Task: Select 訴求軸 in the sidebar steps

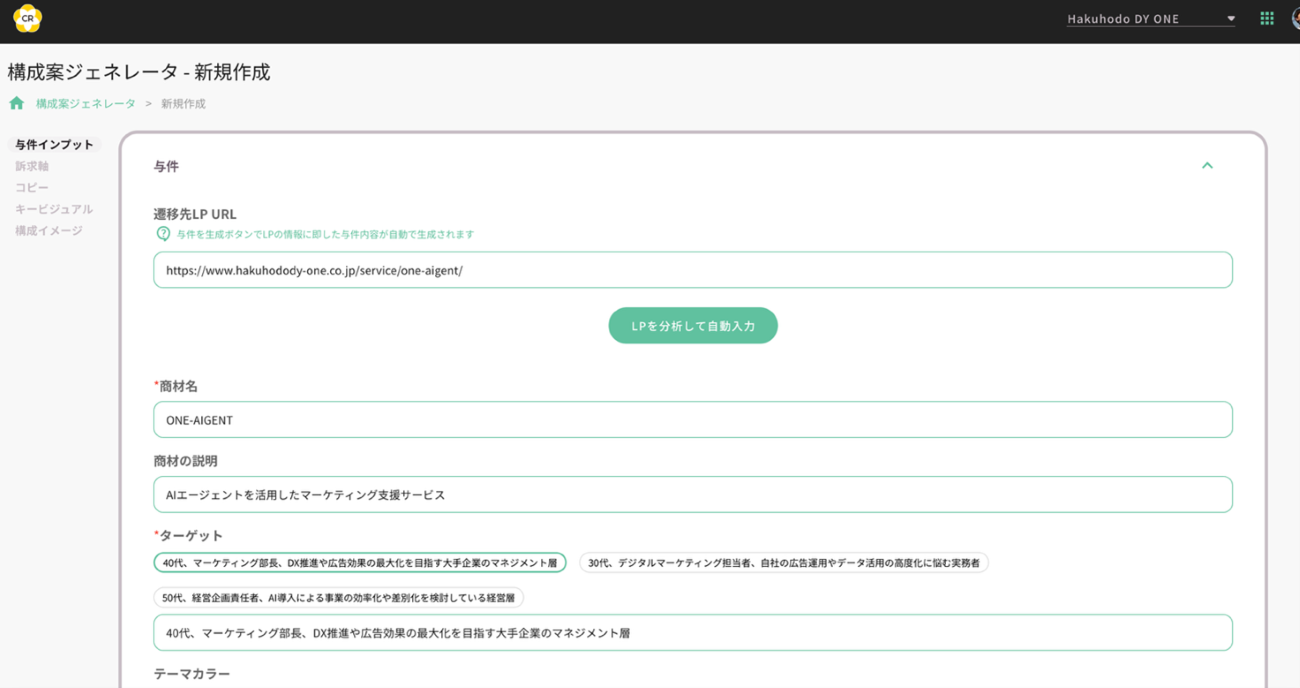Action: click(x=30, y=166)
